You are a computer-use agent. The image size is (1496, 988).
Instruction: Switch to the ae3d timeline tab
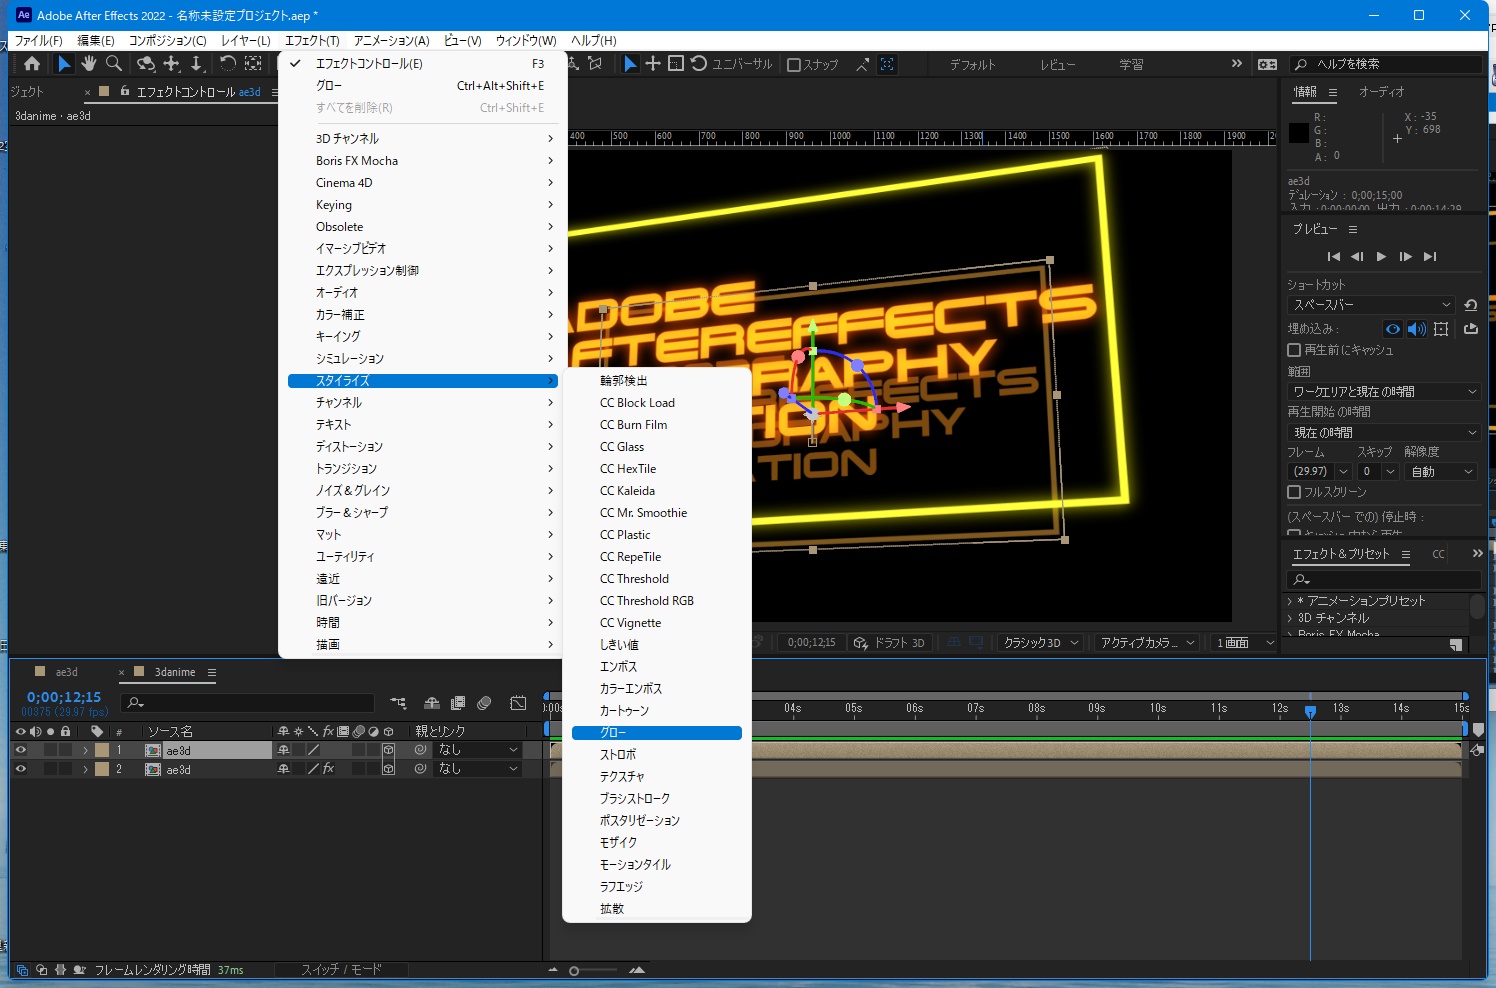click(67, 672)
